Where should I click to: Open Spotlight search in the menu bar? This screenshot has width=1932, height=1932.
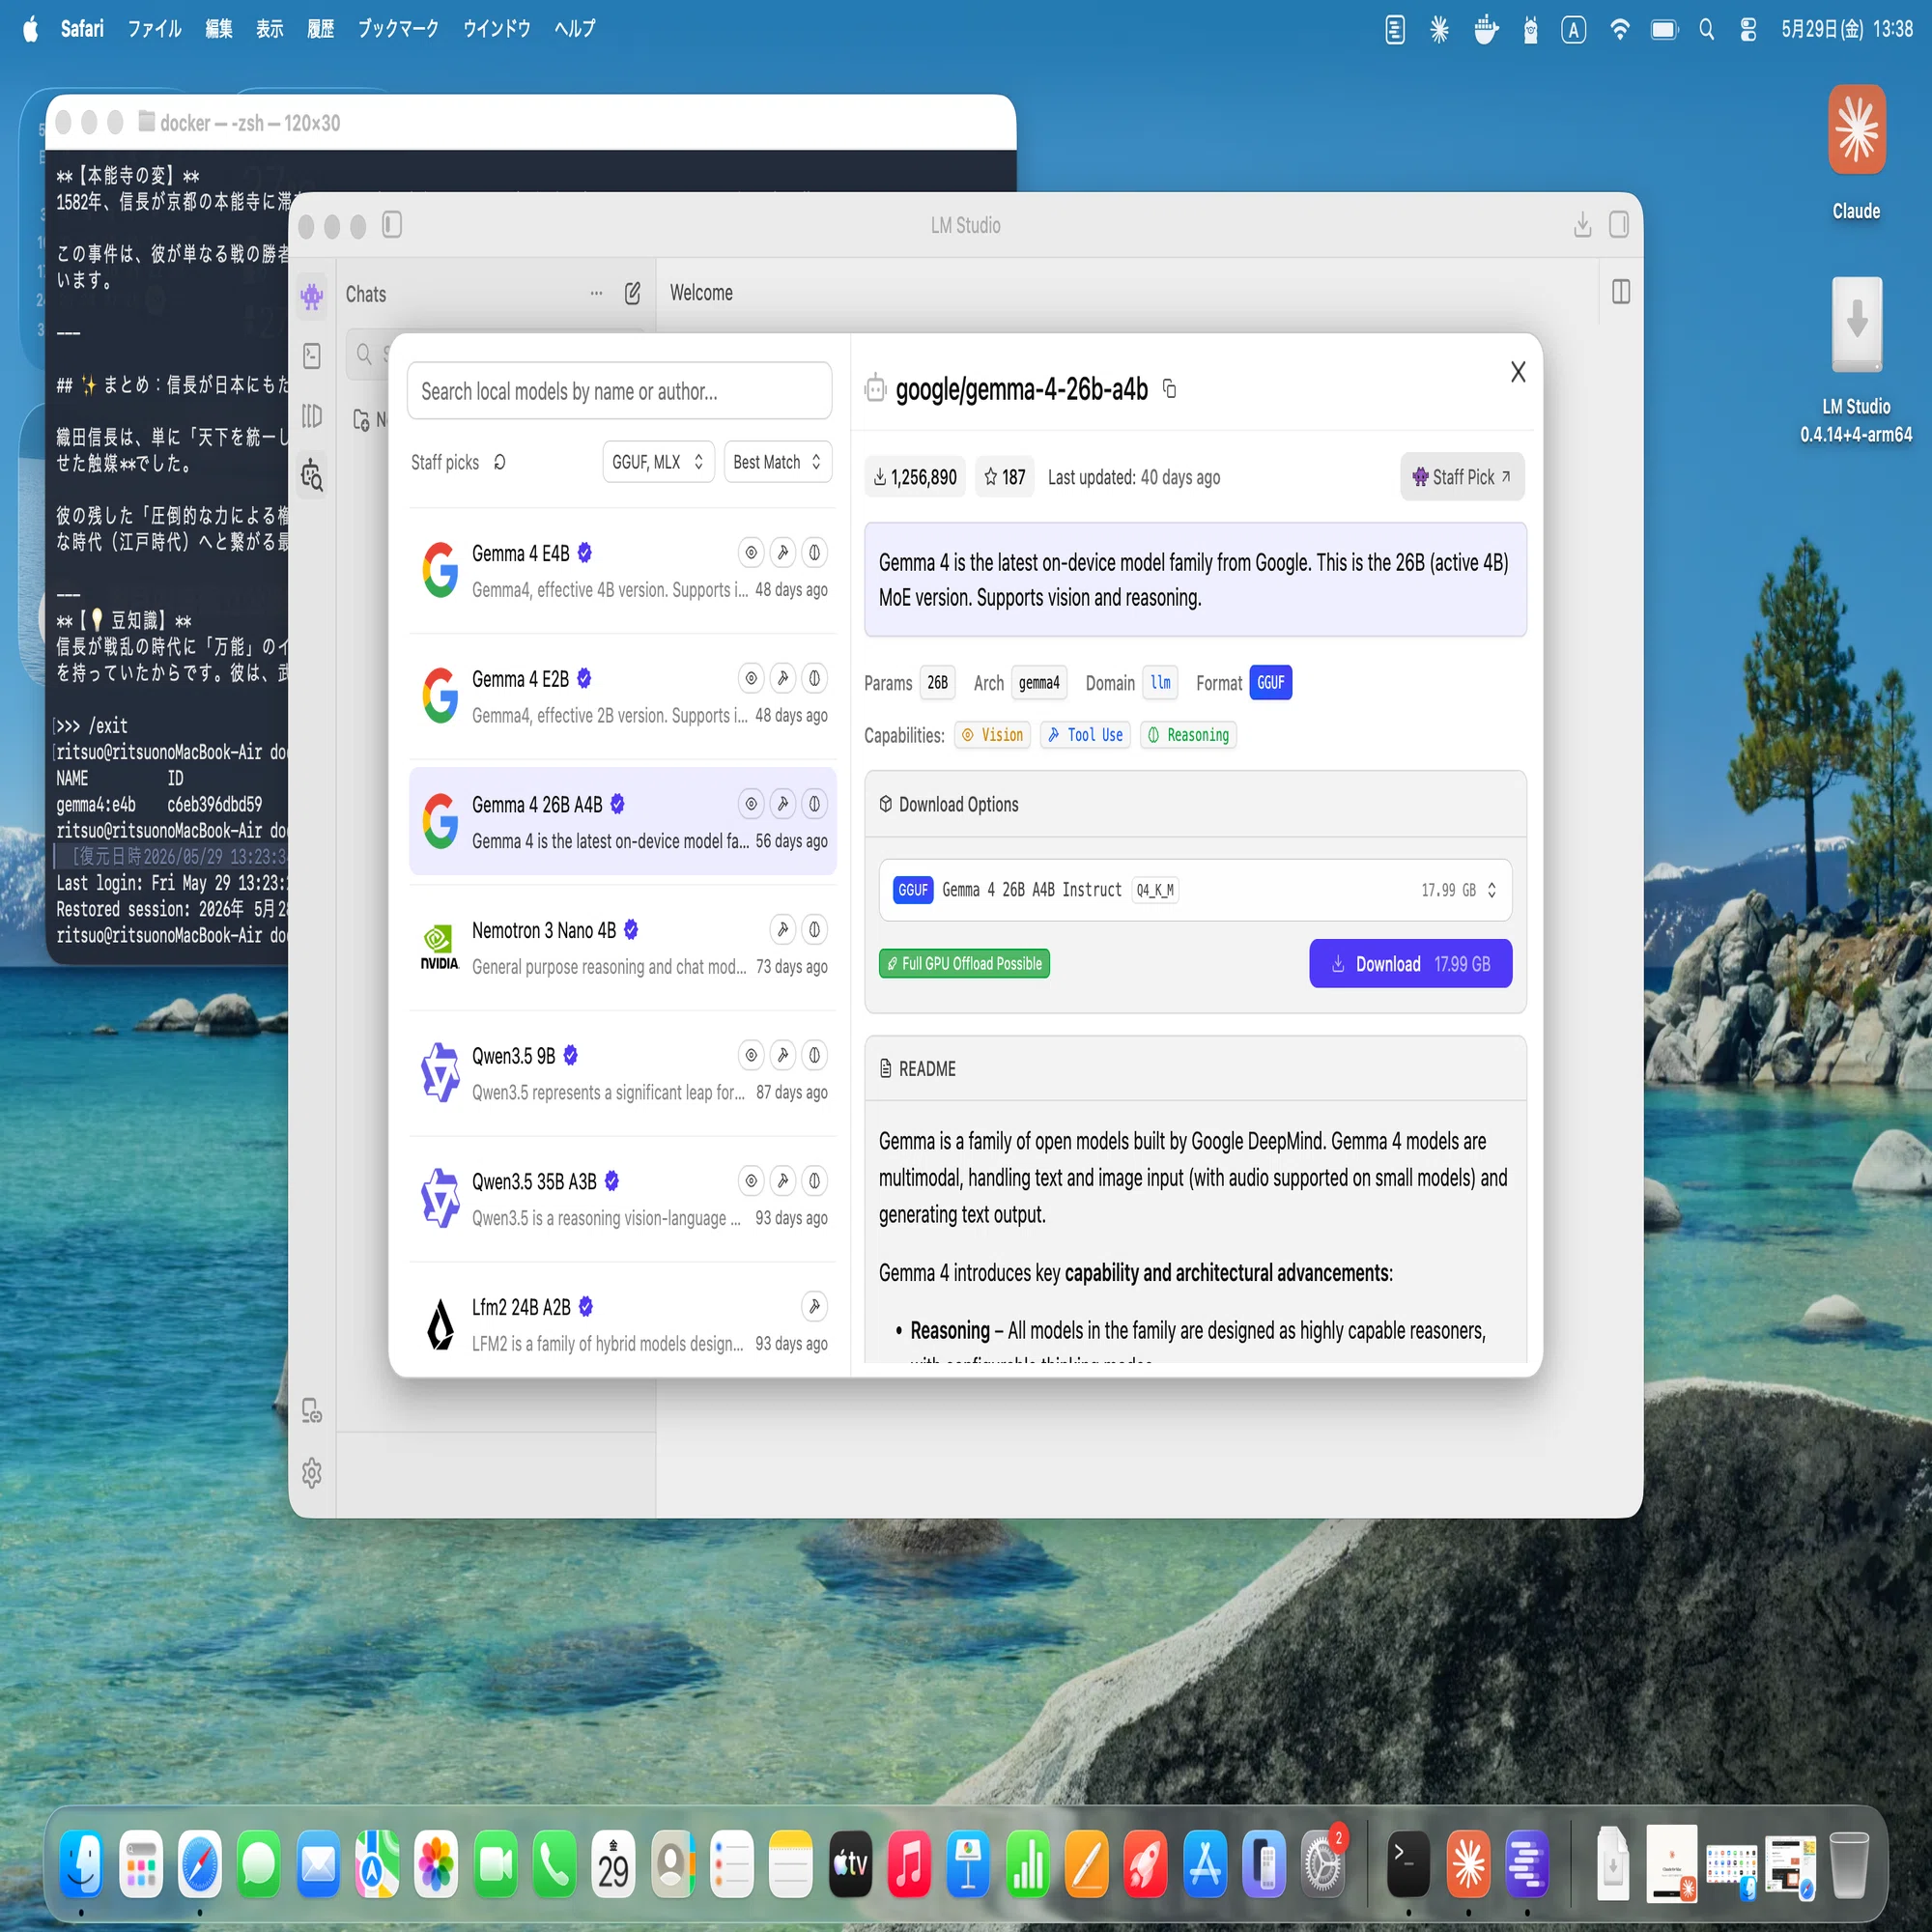1707,29
